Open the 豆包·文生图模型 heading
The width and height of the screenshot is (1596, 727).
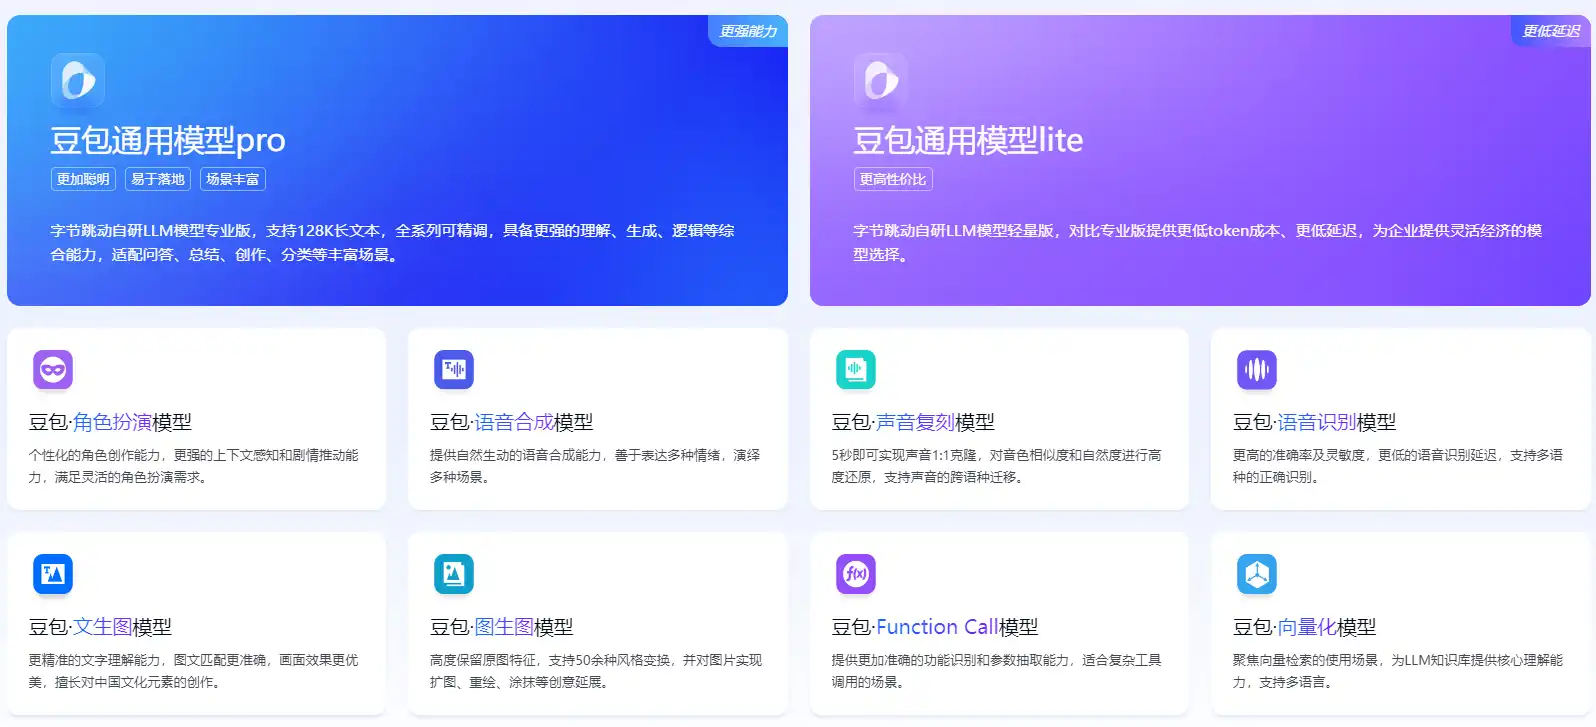[x=100, y=627]
